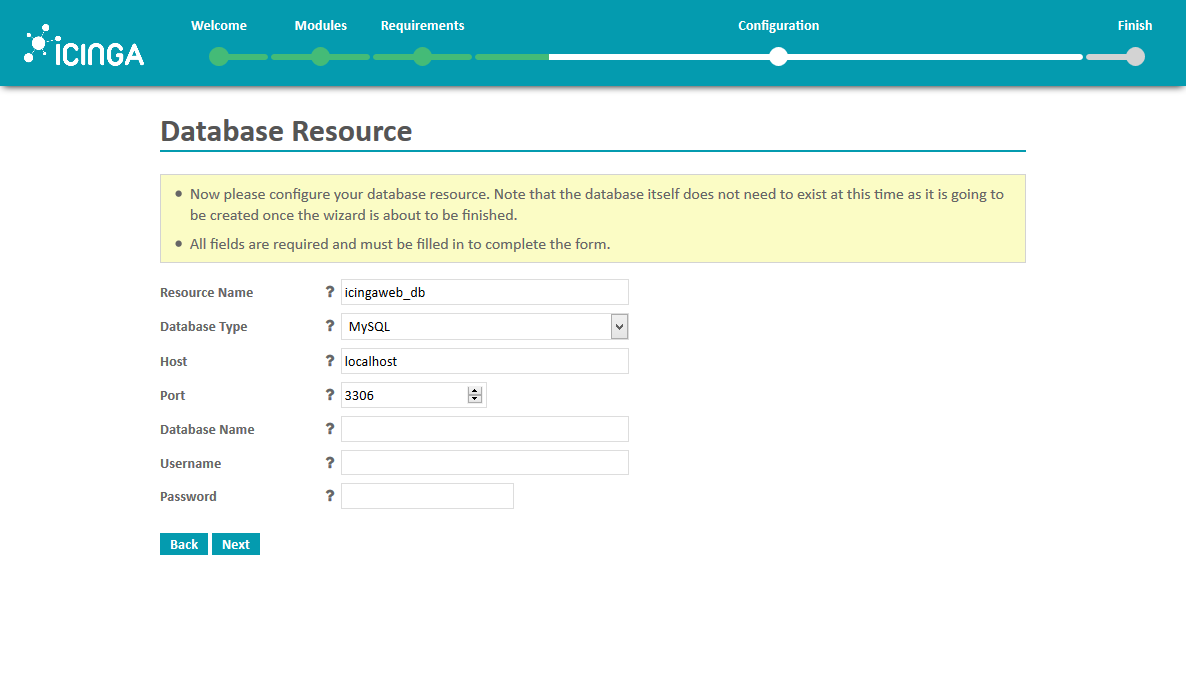
Task: Click the Configuration step progress dot
Action: 778,57
